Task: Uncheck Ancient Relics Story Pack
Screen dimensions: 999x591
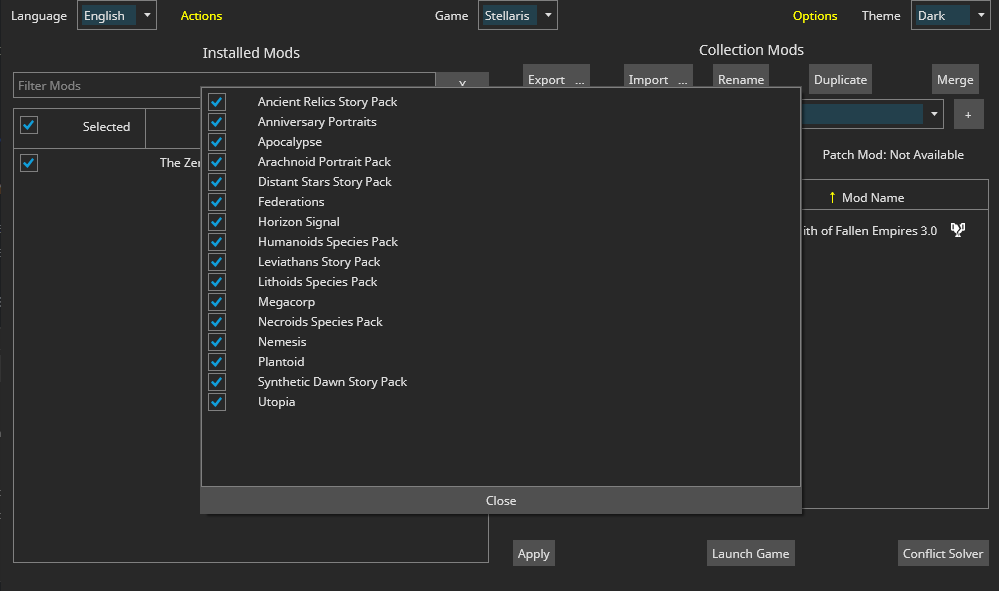Action: 217,102
